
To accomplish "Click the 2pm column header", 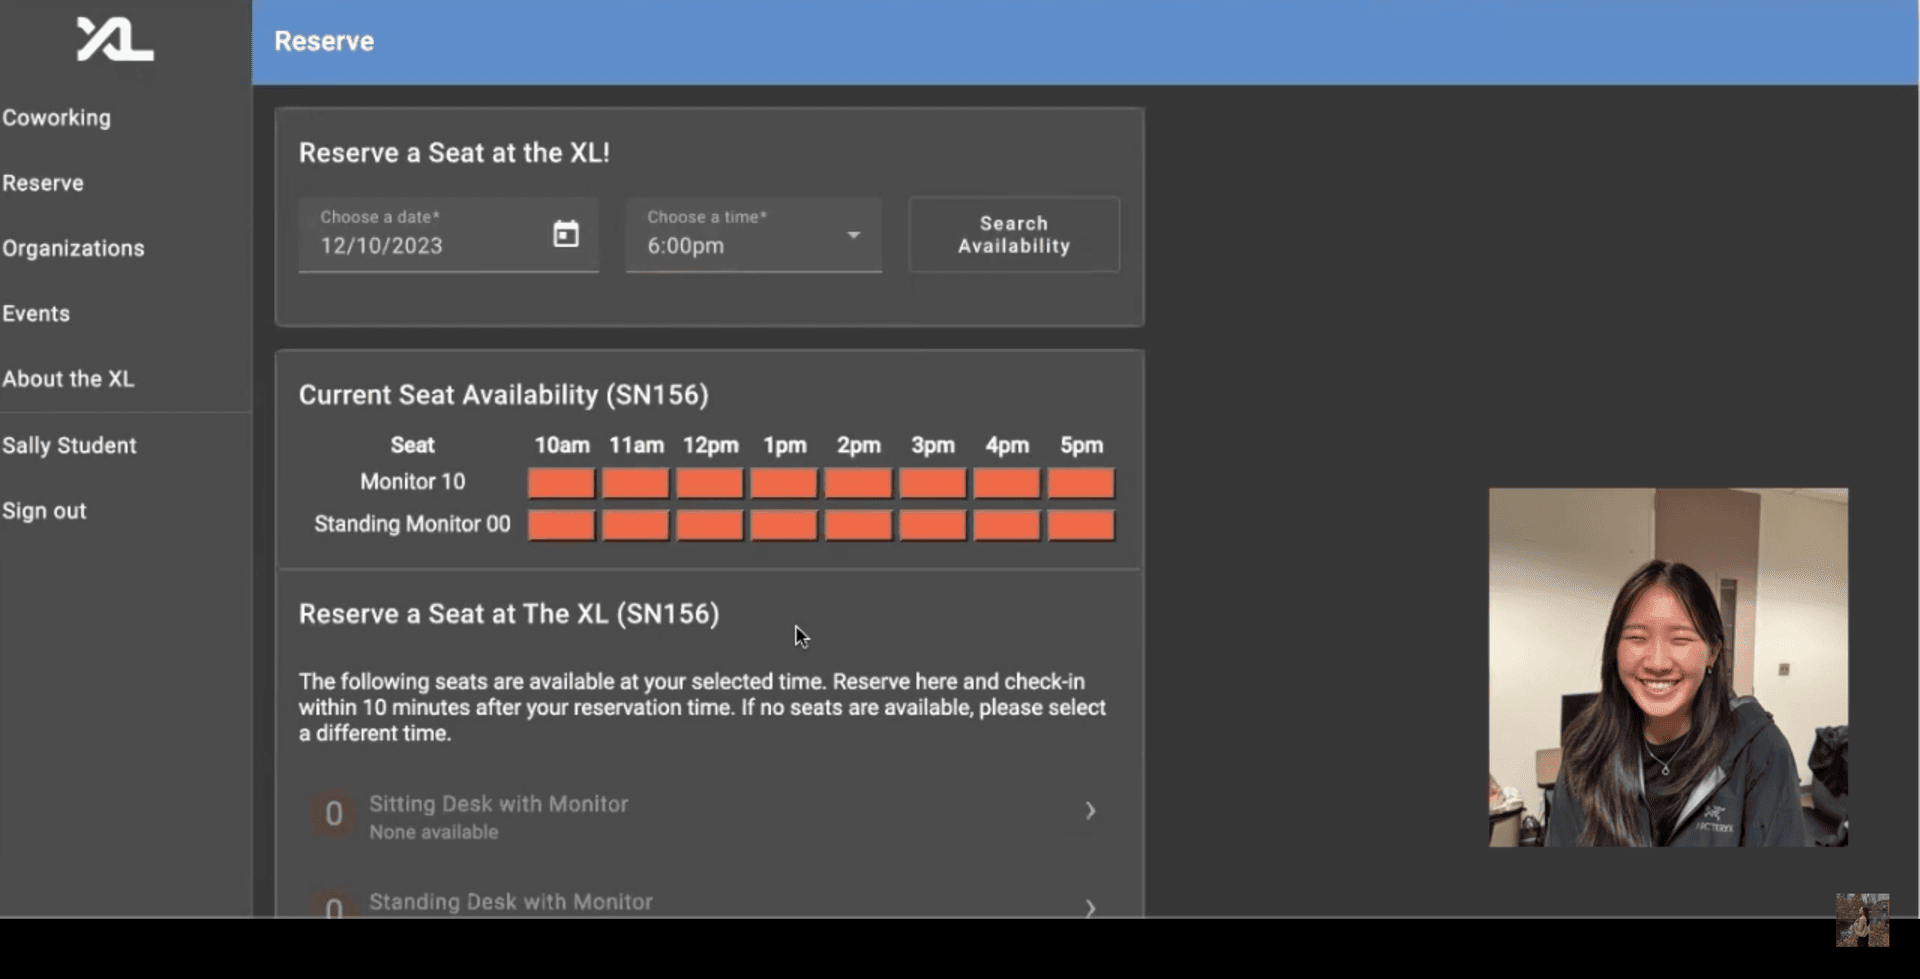I will pyautogui.click(x=858, y=445).
